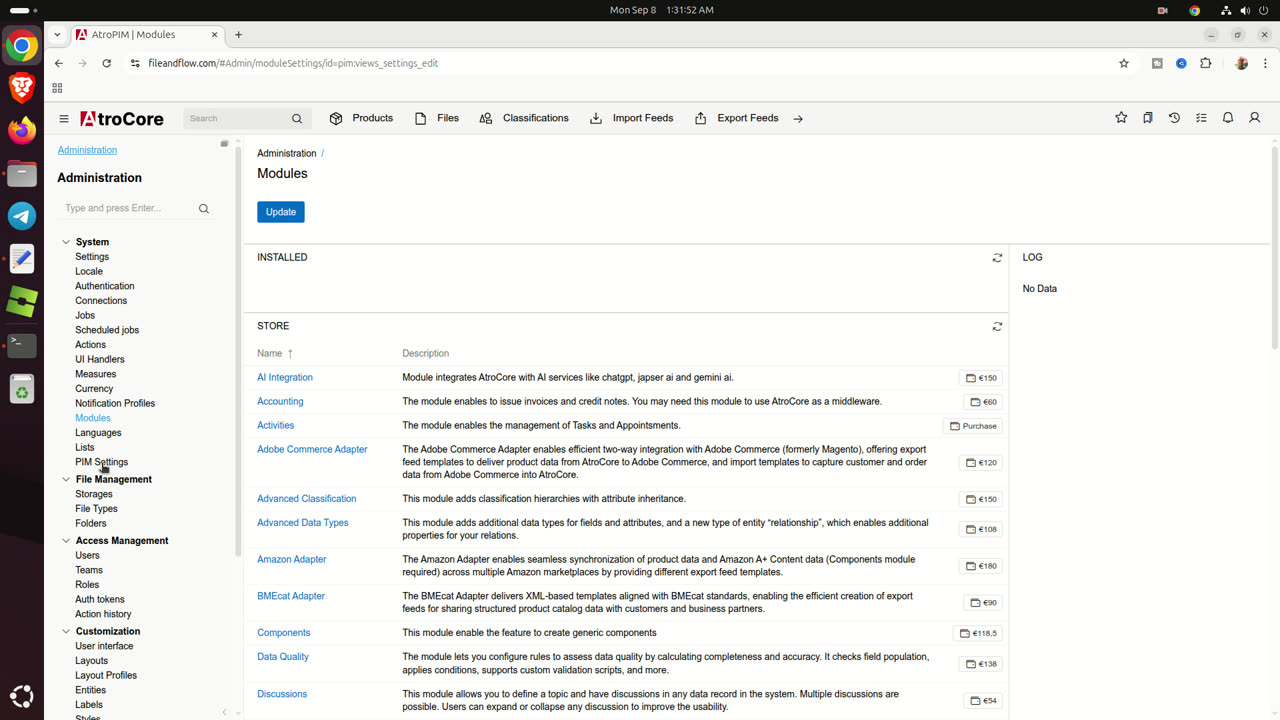The width and height of the screenshot is (1280, 720).
Task: Open Files from the top navigation
Action: click(x=437, y=118)
